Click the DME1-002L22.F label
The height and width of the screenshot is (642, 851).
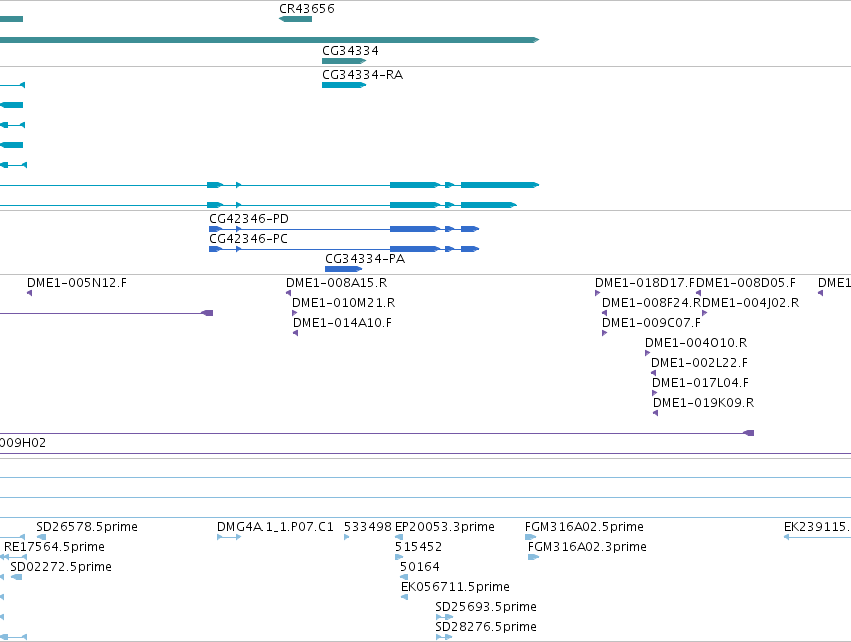coord(700,363)
